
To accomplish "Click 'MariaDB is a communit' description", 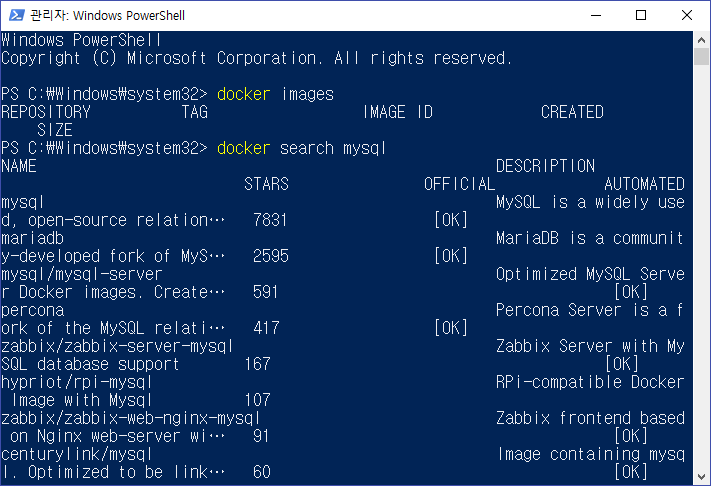I will (x=589, y=238).
